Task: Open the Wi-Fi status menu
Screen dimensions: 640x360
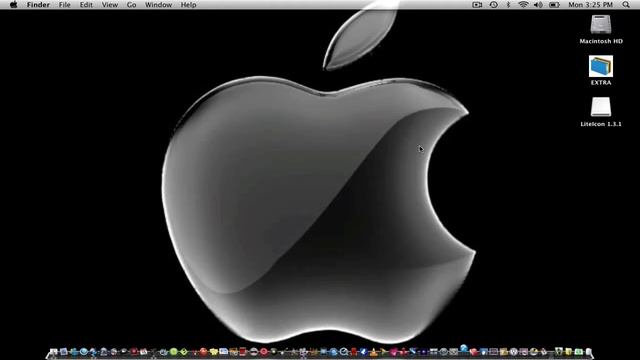Action: point(523,5)
